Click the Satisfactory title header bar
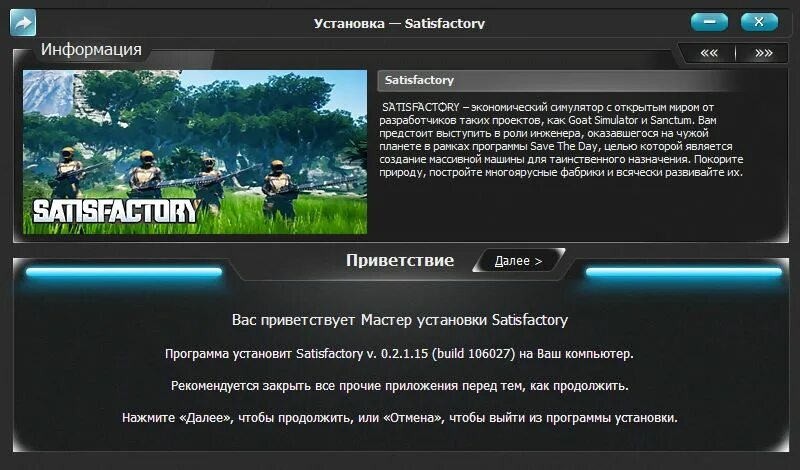Screen dimensions: 800x470 [x=561, y=80]
